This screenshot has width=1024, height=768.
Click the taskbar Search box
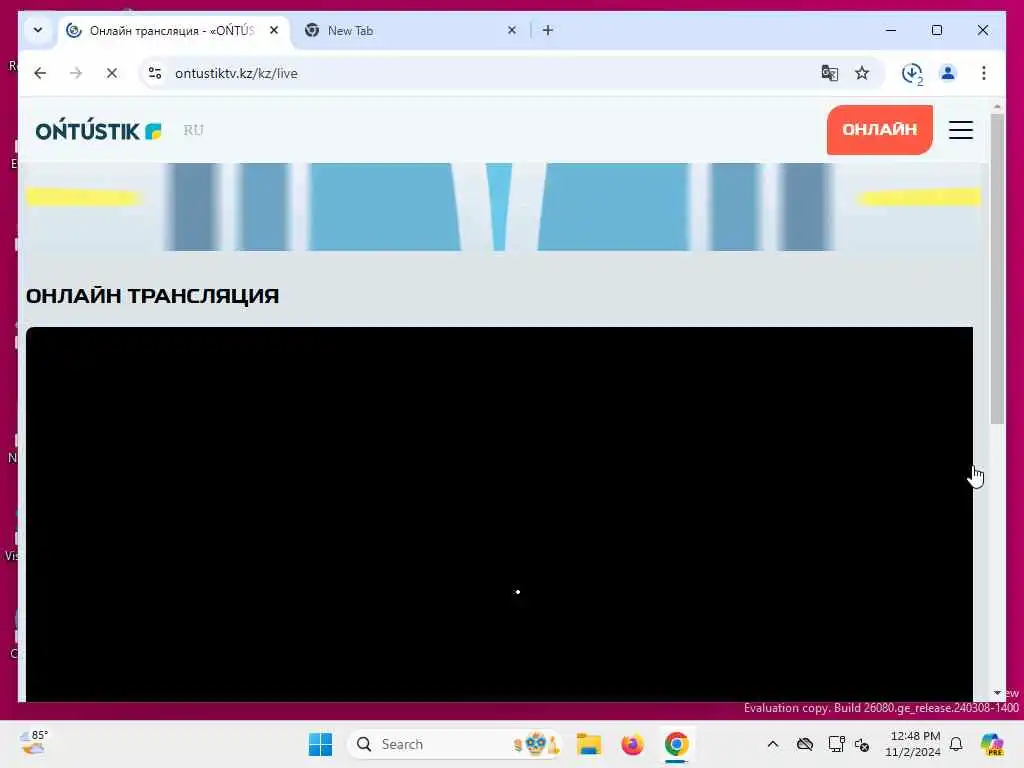[455, 744]
